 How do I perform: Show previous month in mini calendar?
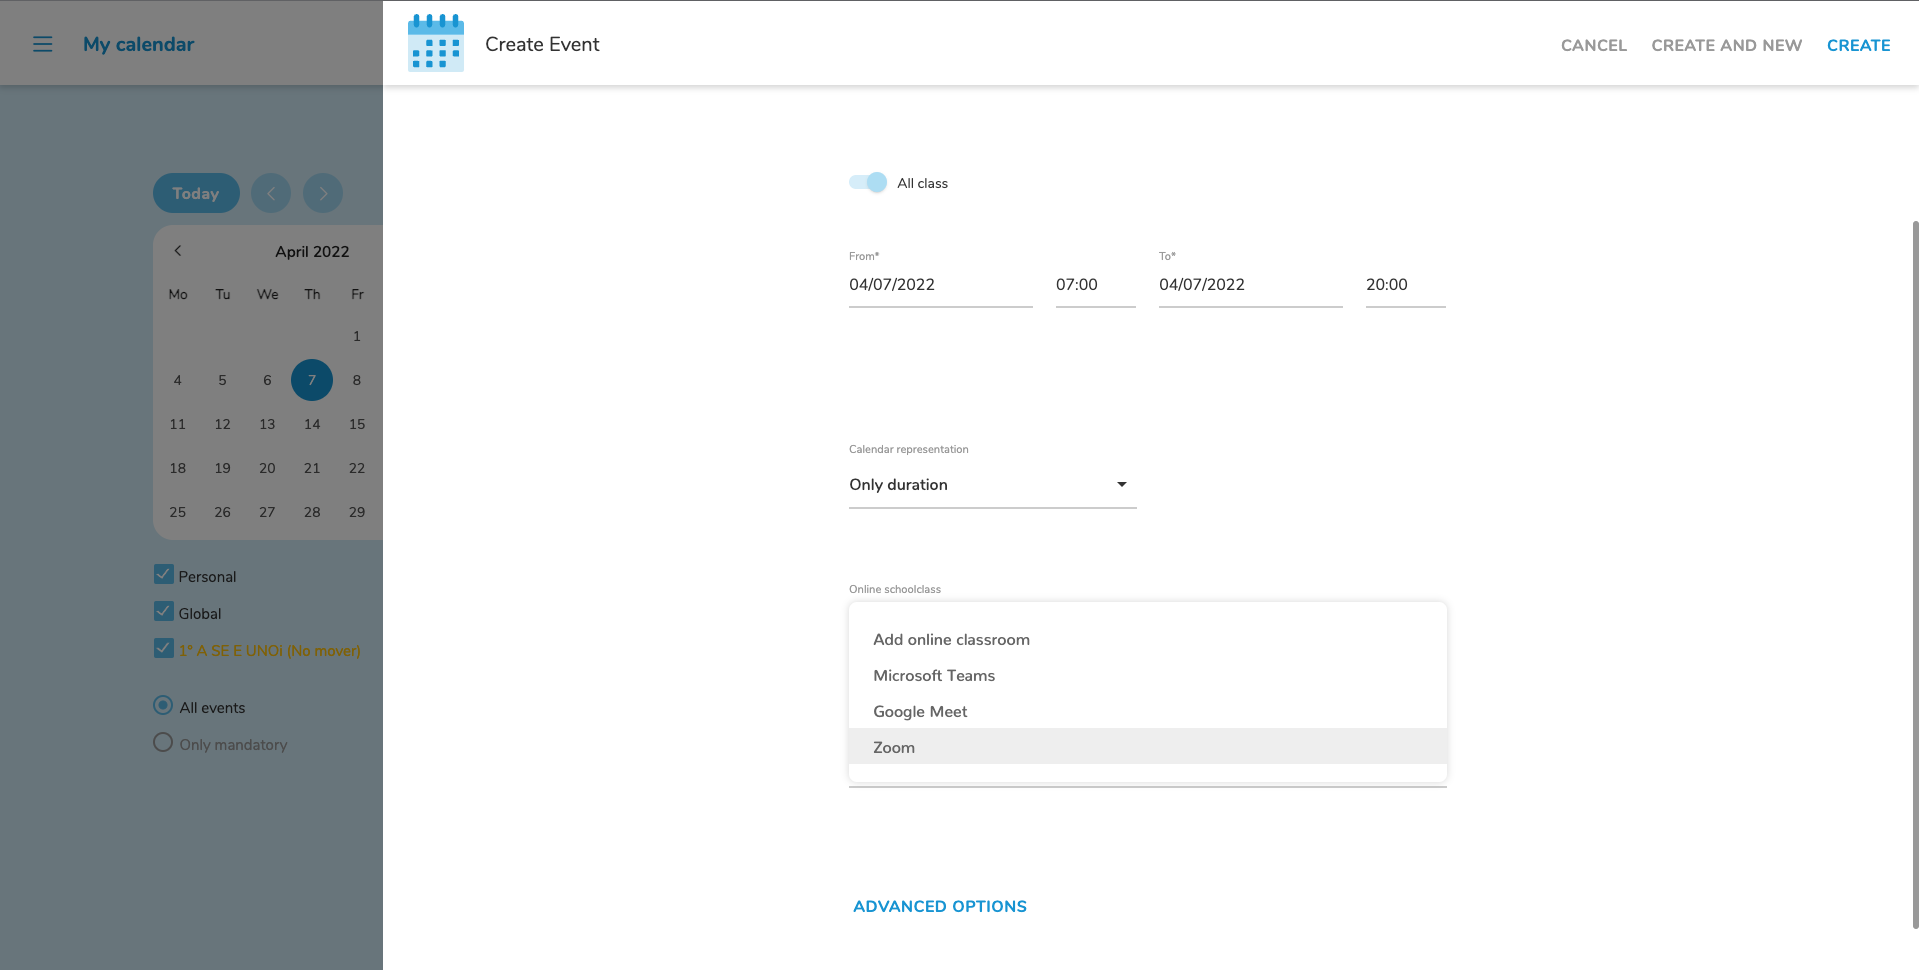(178, 251)
